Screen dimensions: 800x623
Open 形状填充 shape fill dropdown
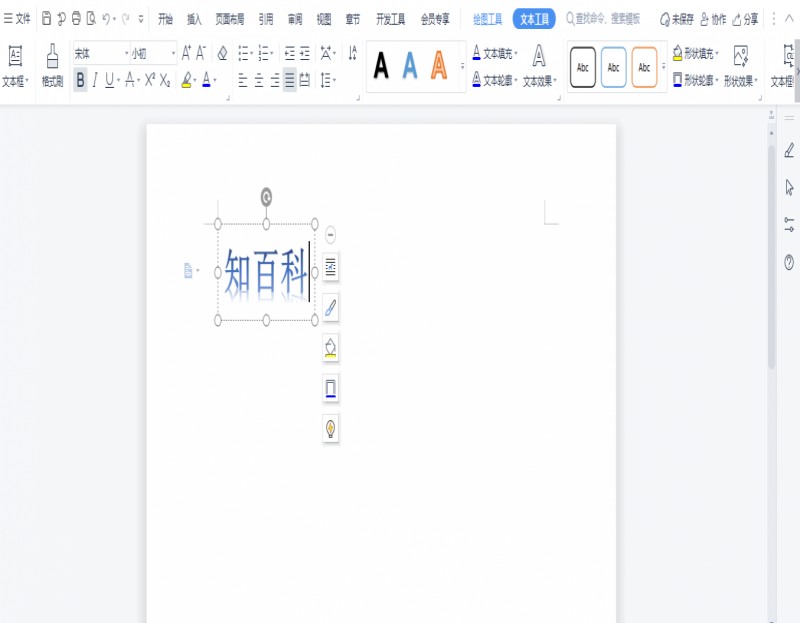coord(696,53)
